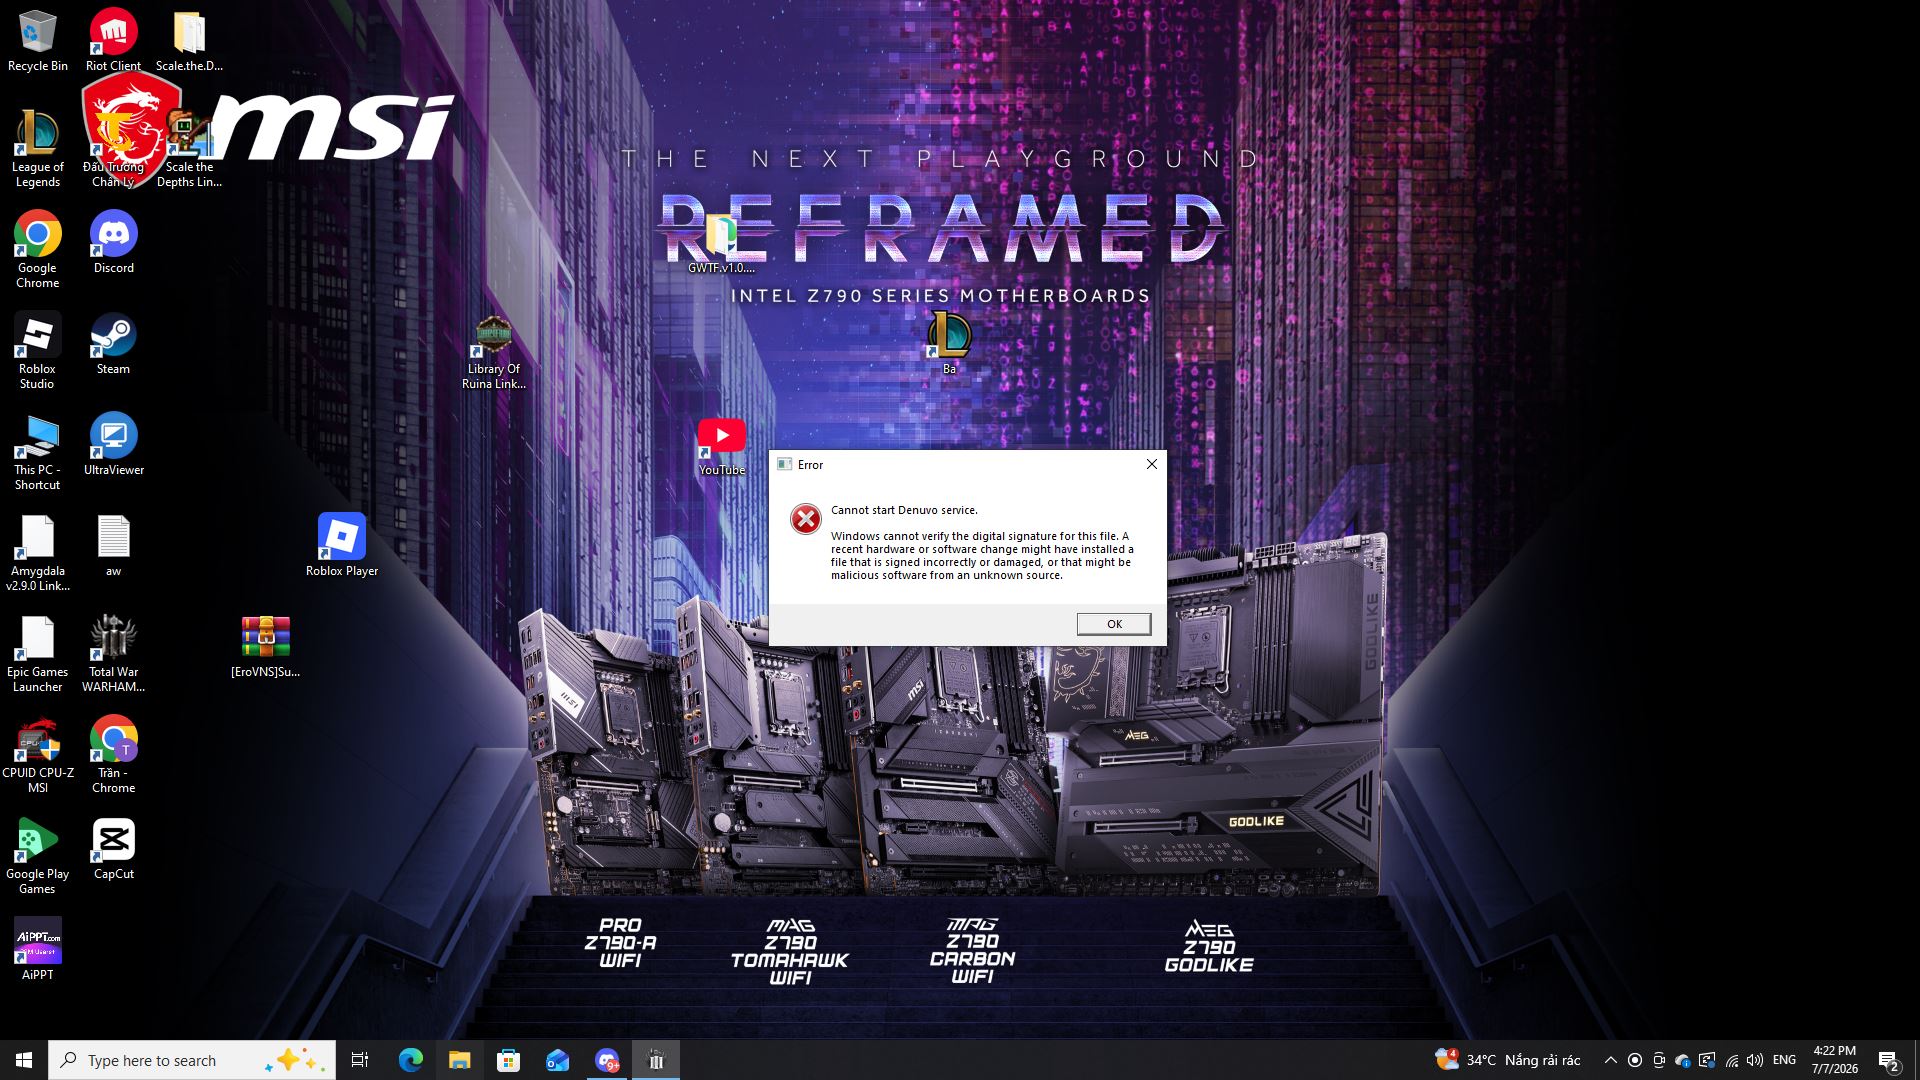This screenshot has height=1080, width=1920.
Task: Select the GWTF.v1.0 folder icon
Action: click(x=721, y=242)
